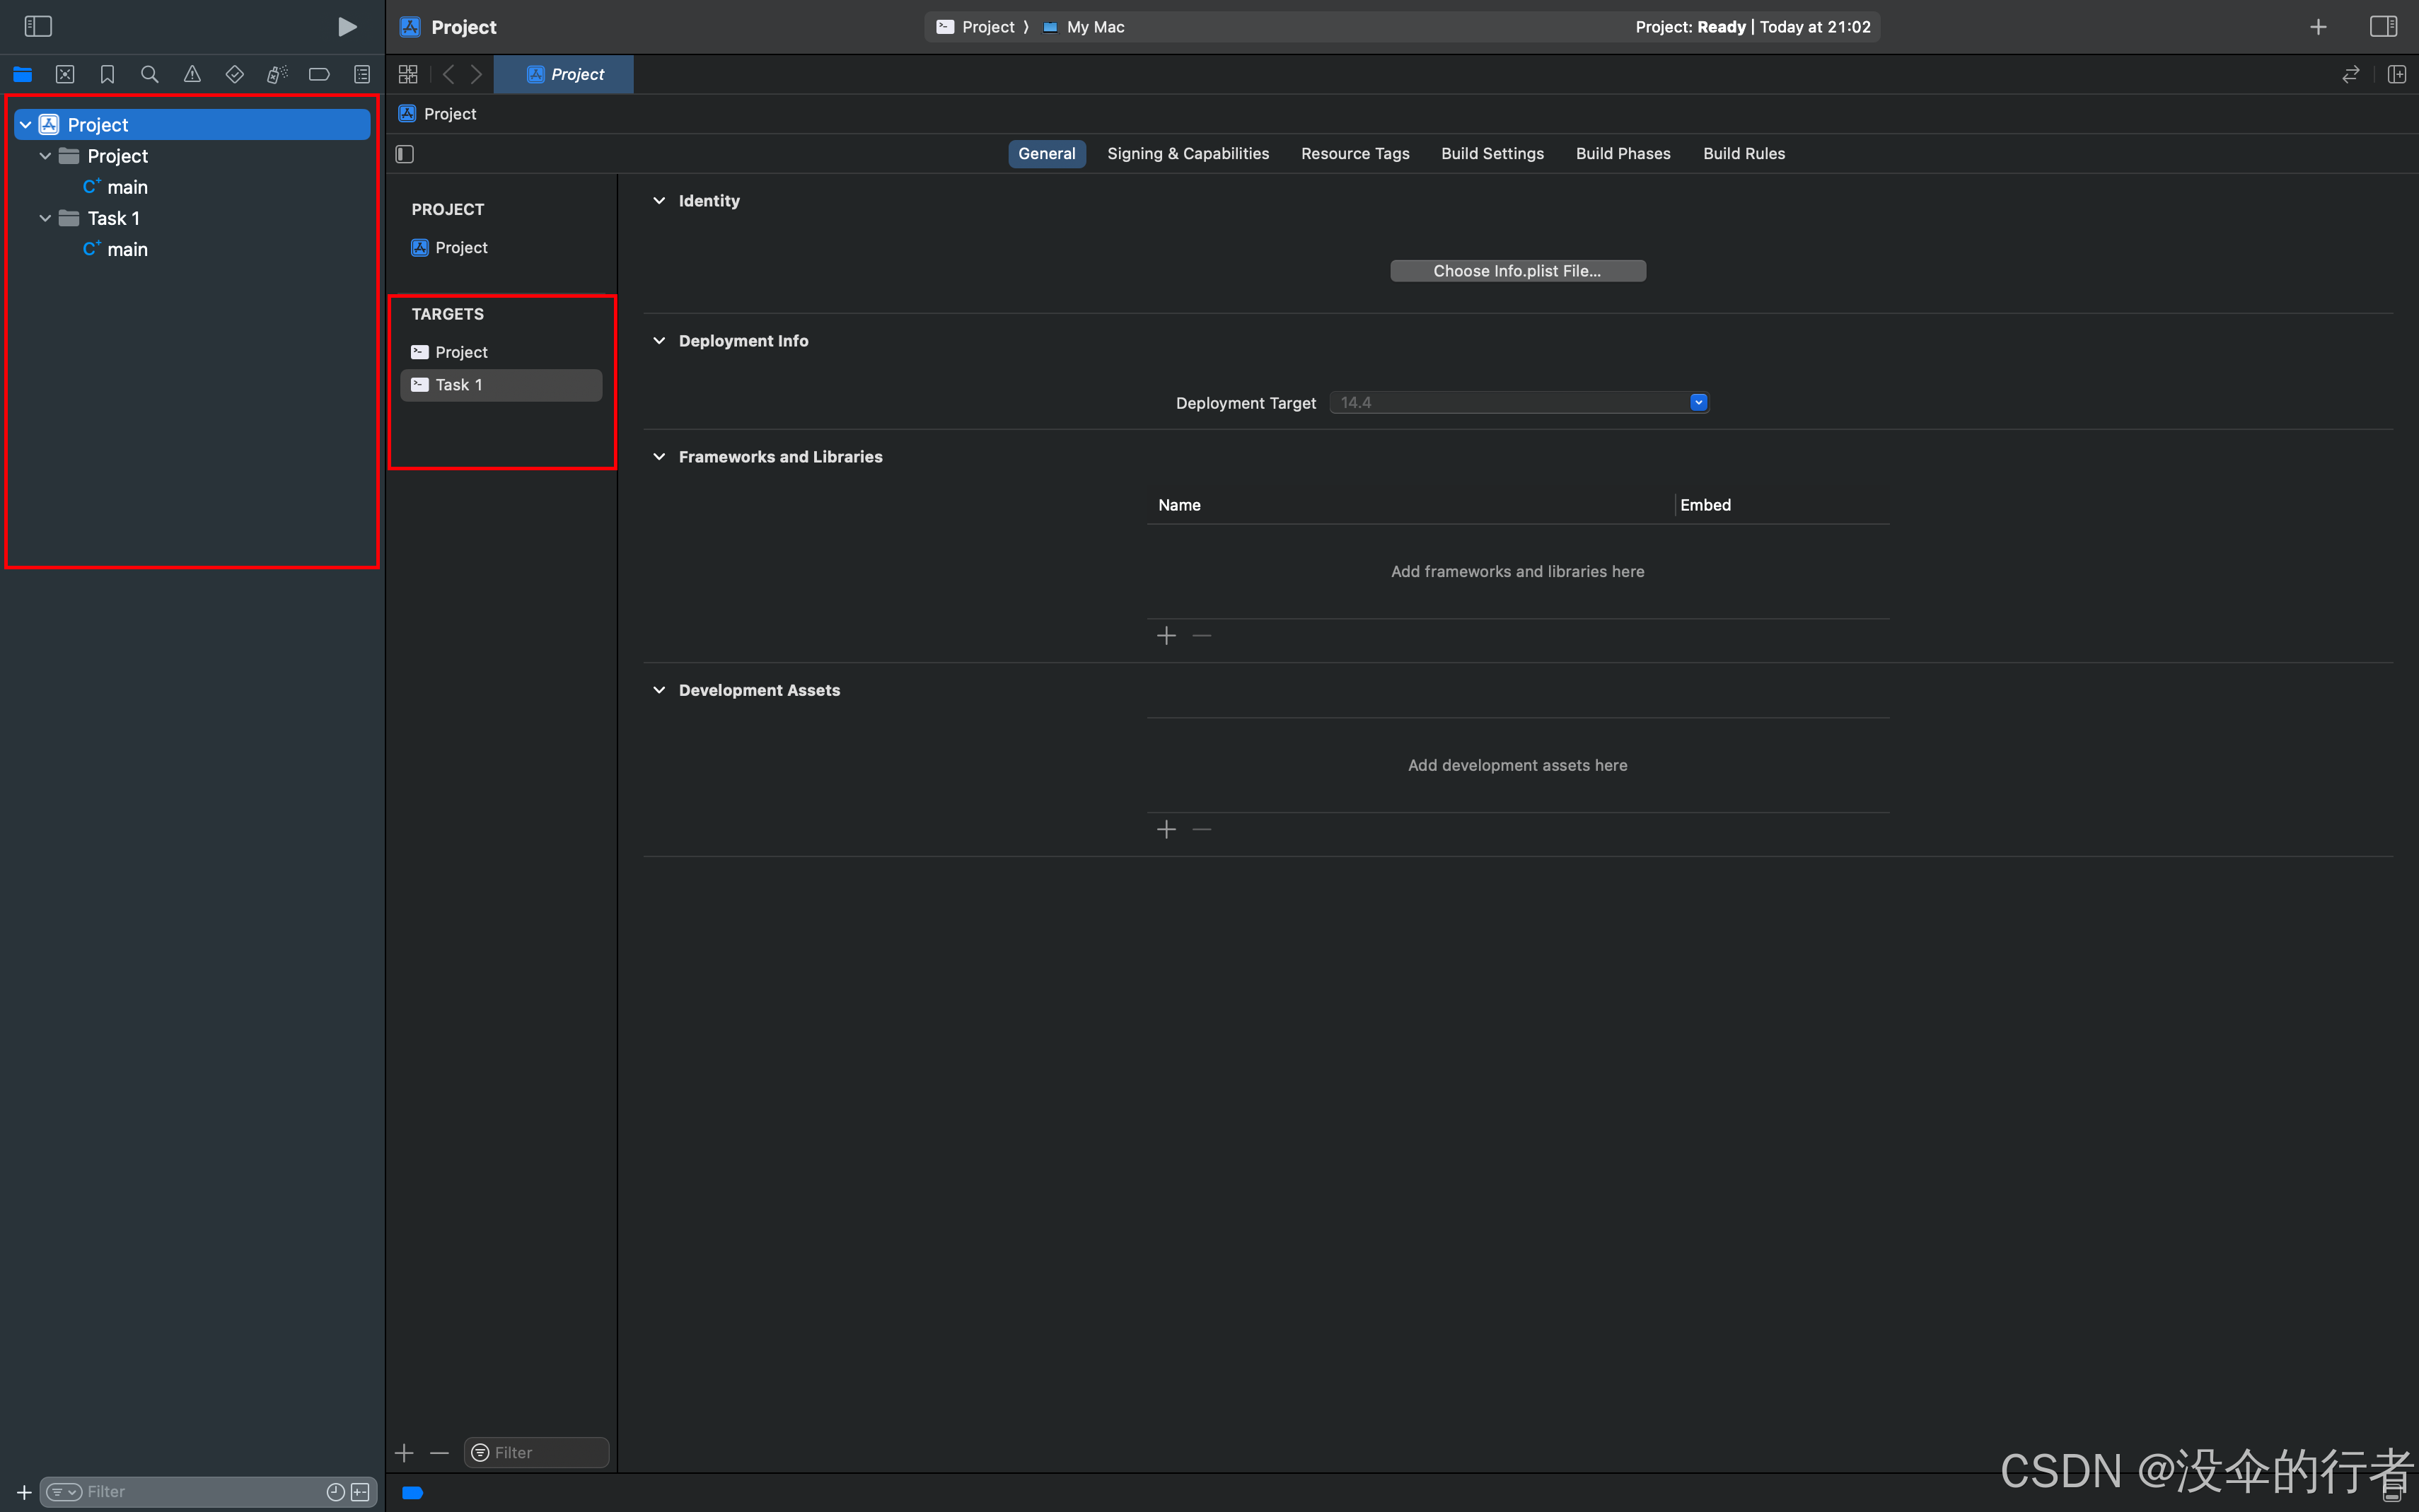Select the root Project in navigator
This screenshot has width=2419, height=1512.
click(x=192, y=125)
